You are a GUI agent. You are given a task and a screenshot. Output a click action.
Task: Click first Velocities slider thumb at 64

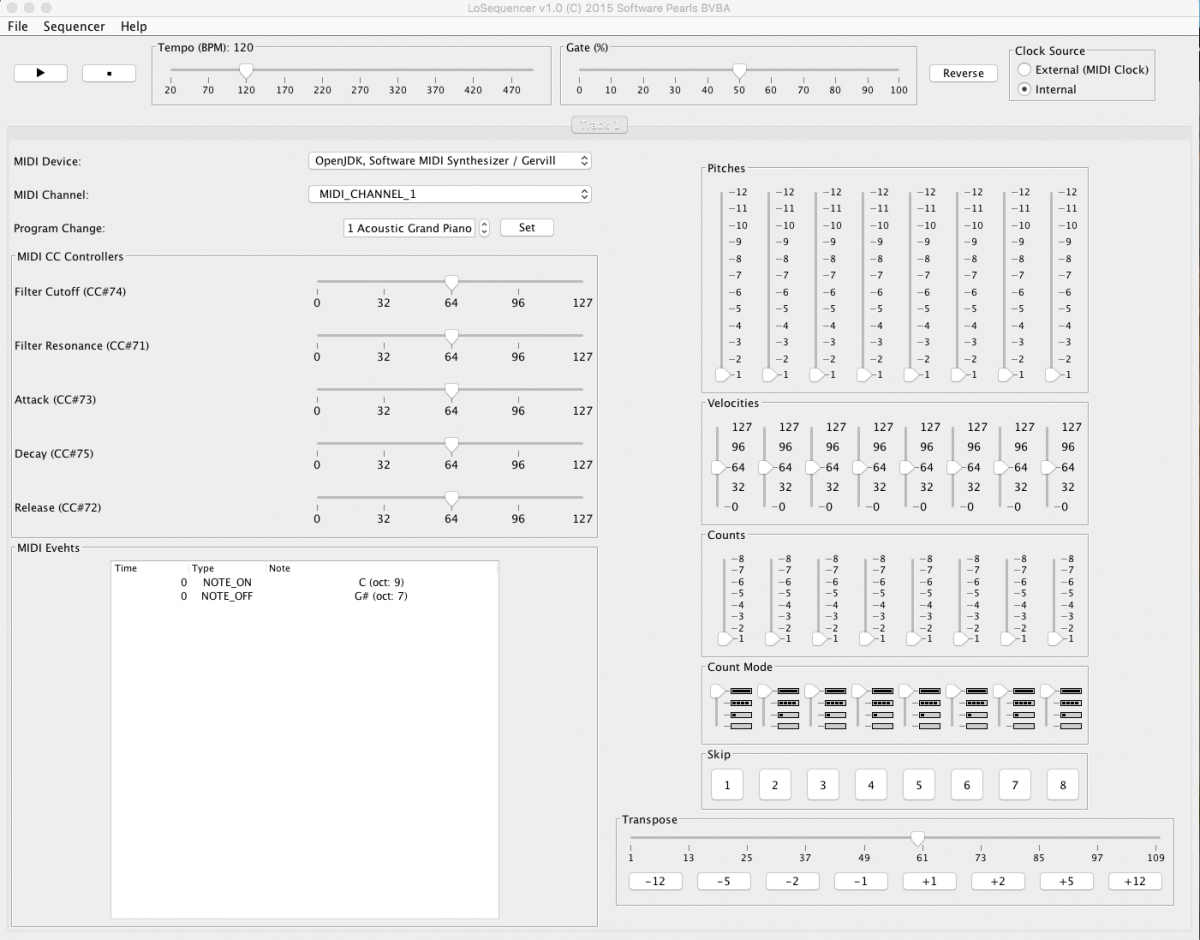[x=719, y=467]
